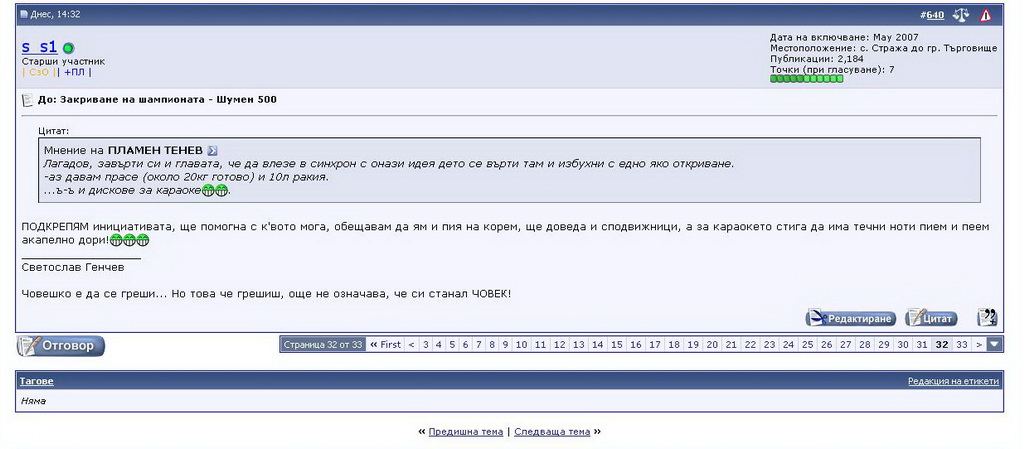Click post icon next to 'Днес, 14:32'
The image size is (1024, 449).
point(24,14)
